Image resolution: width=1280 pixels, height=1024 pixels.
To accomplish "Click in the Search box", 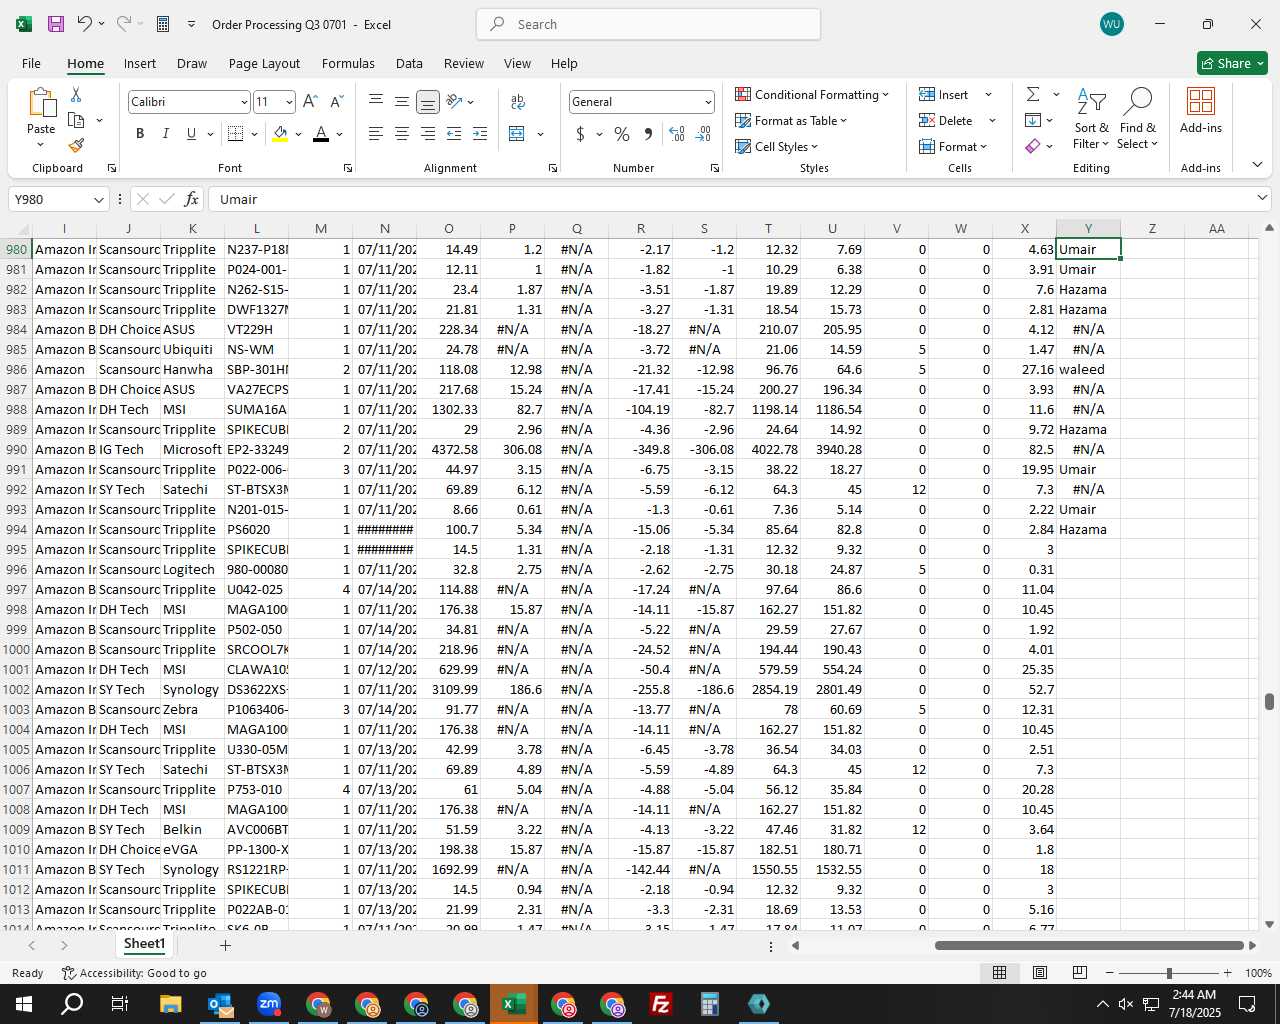I will click(648, 24).
